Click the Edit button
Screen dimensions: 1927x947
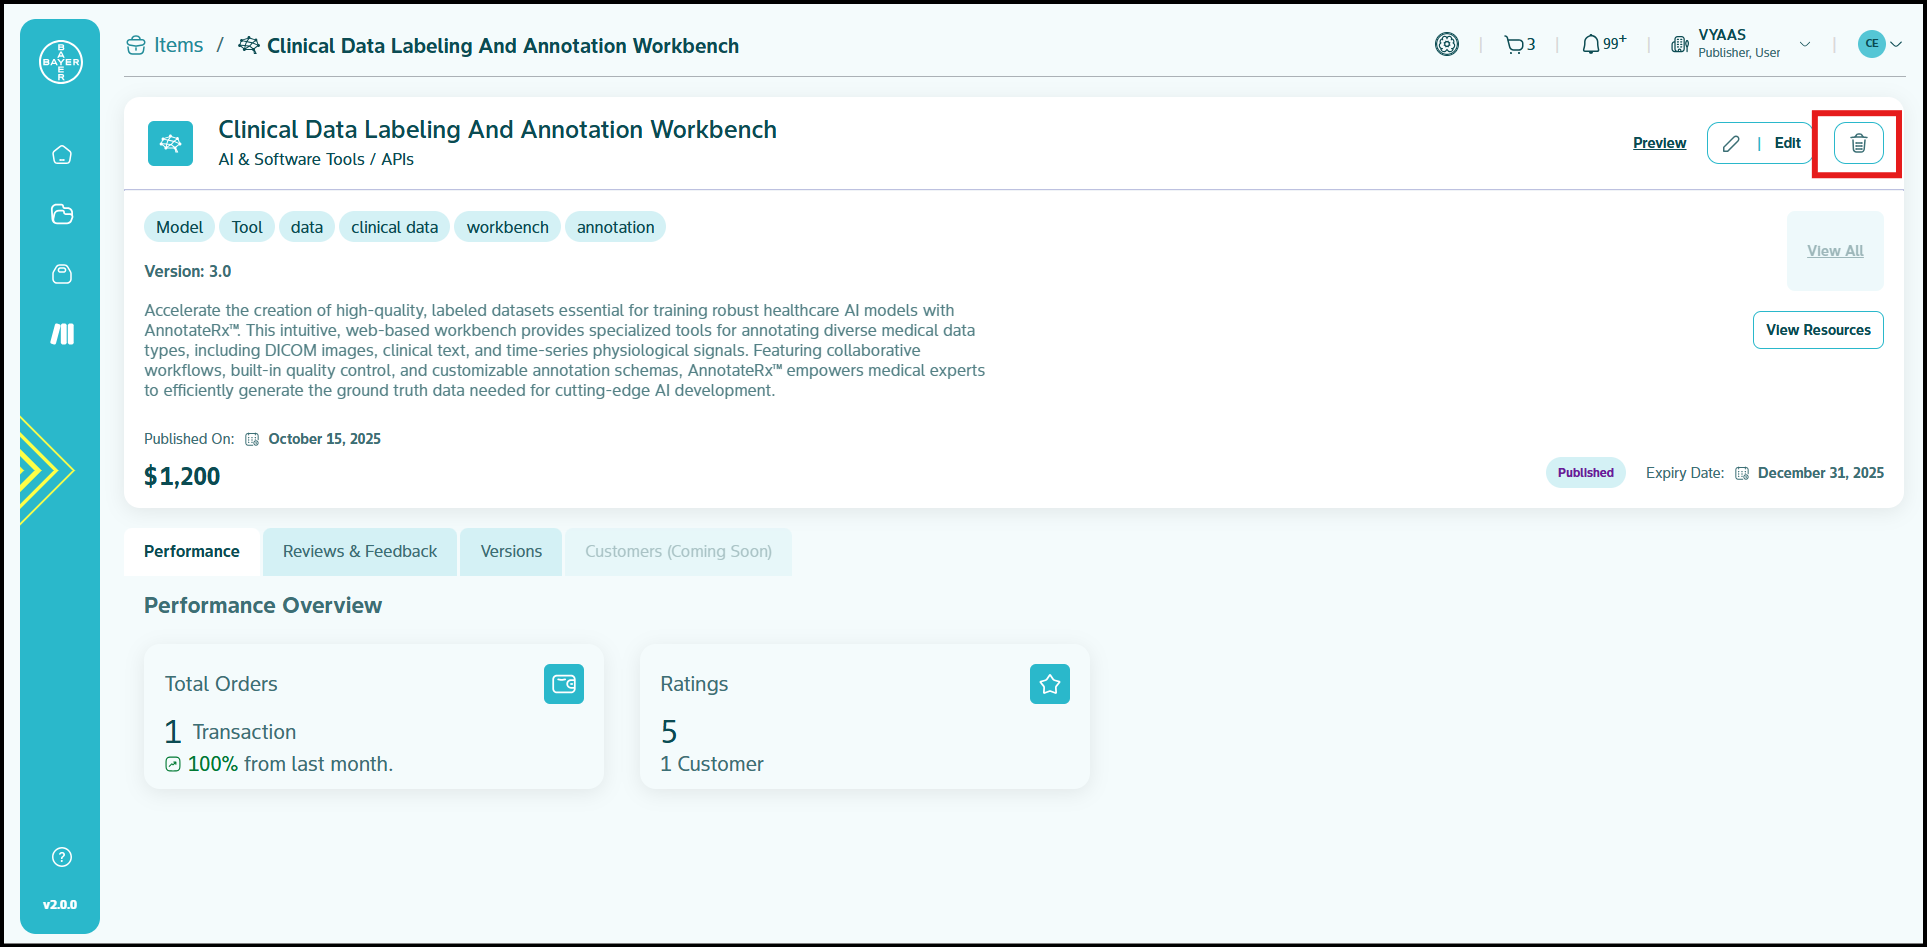(1760, 143)
